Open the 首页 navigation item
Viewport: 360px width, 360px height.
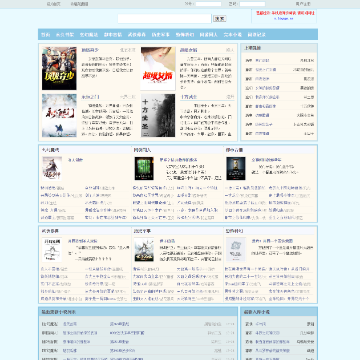click(x=45, y=35)
